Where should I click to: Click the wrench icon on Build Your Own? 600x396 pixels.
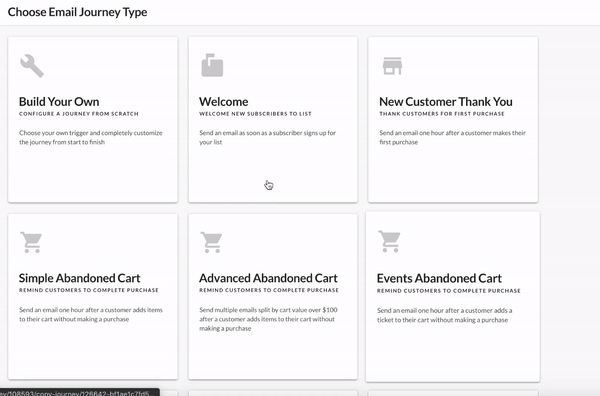pyautogui.click(x=32, y=66)
